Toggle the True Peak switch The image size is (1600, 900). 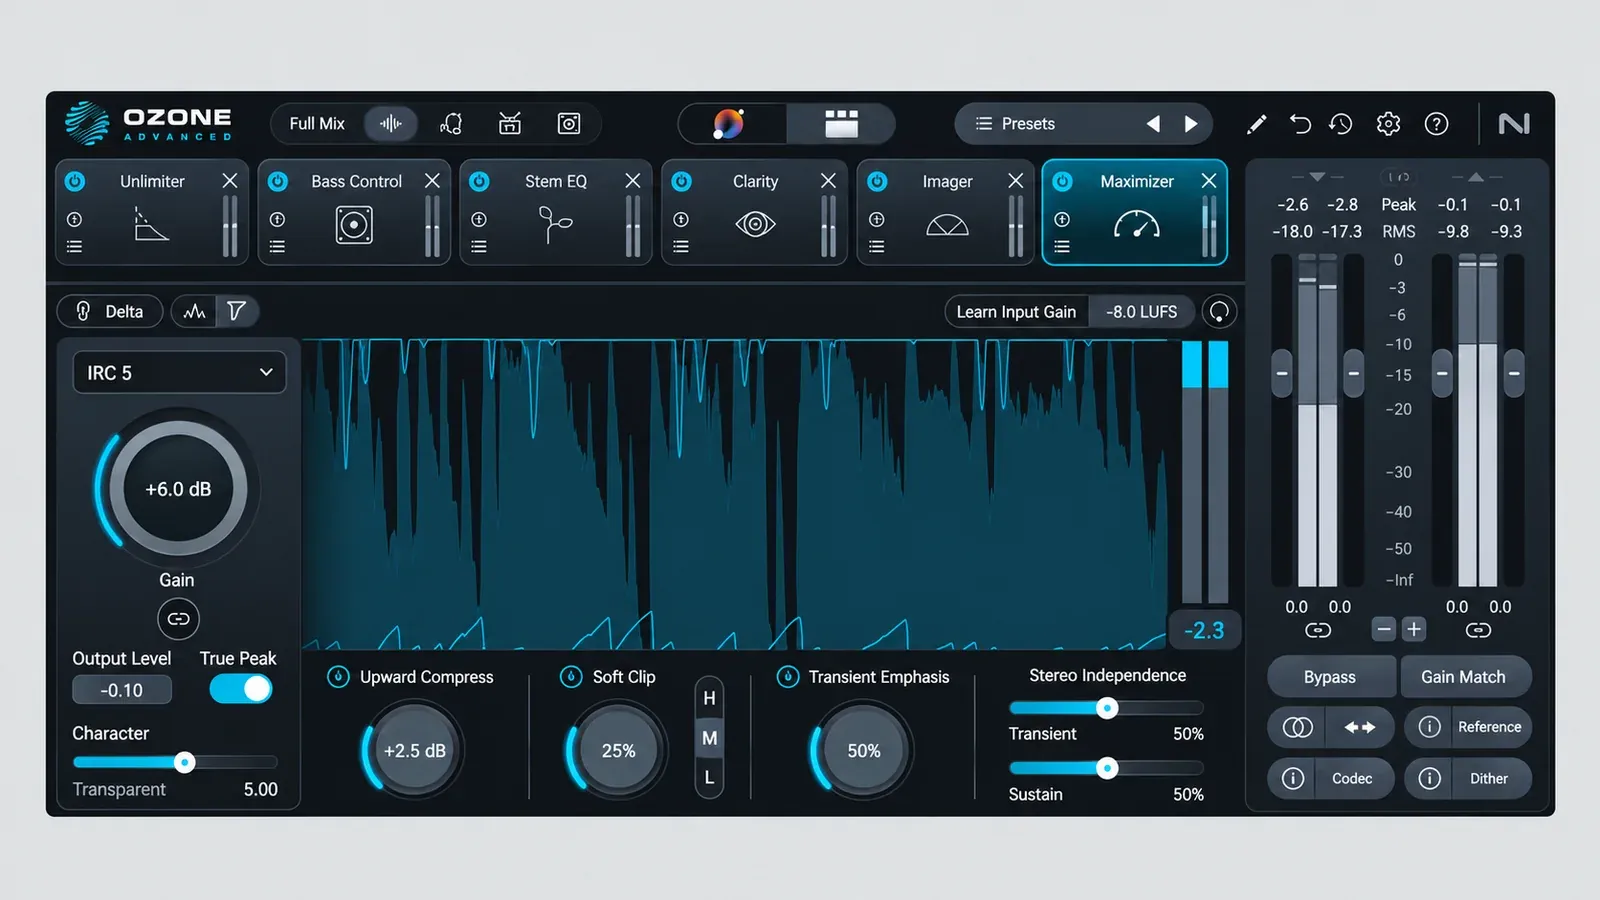241,689
